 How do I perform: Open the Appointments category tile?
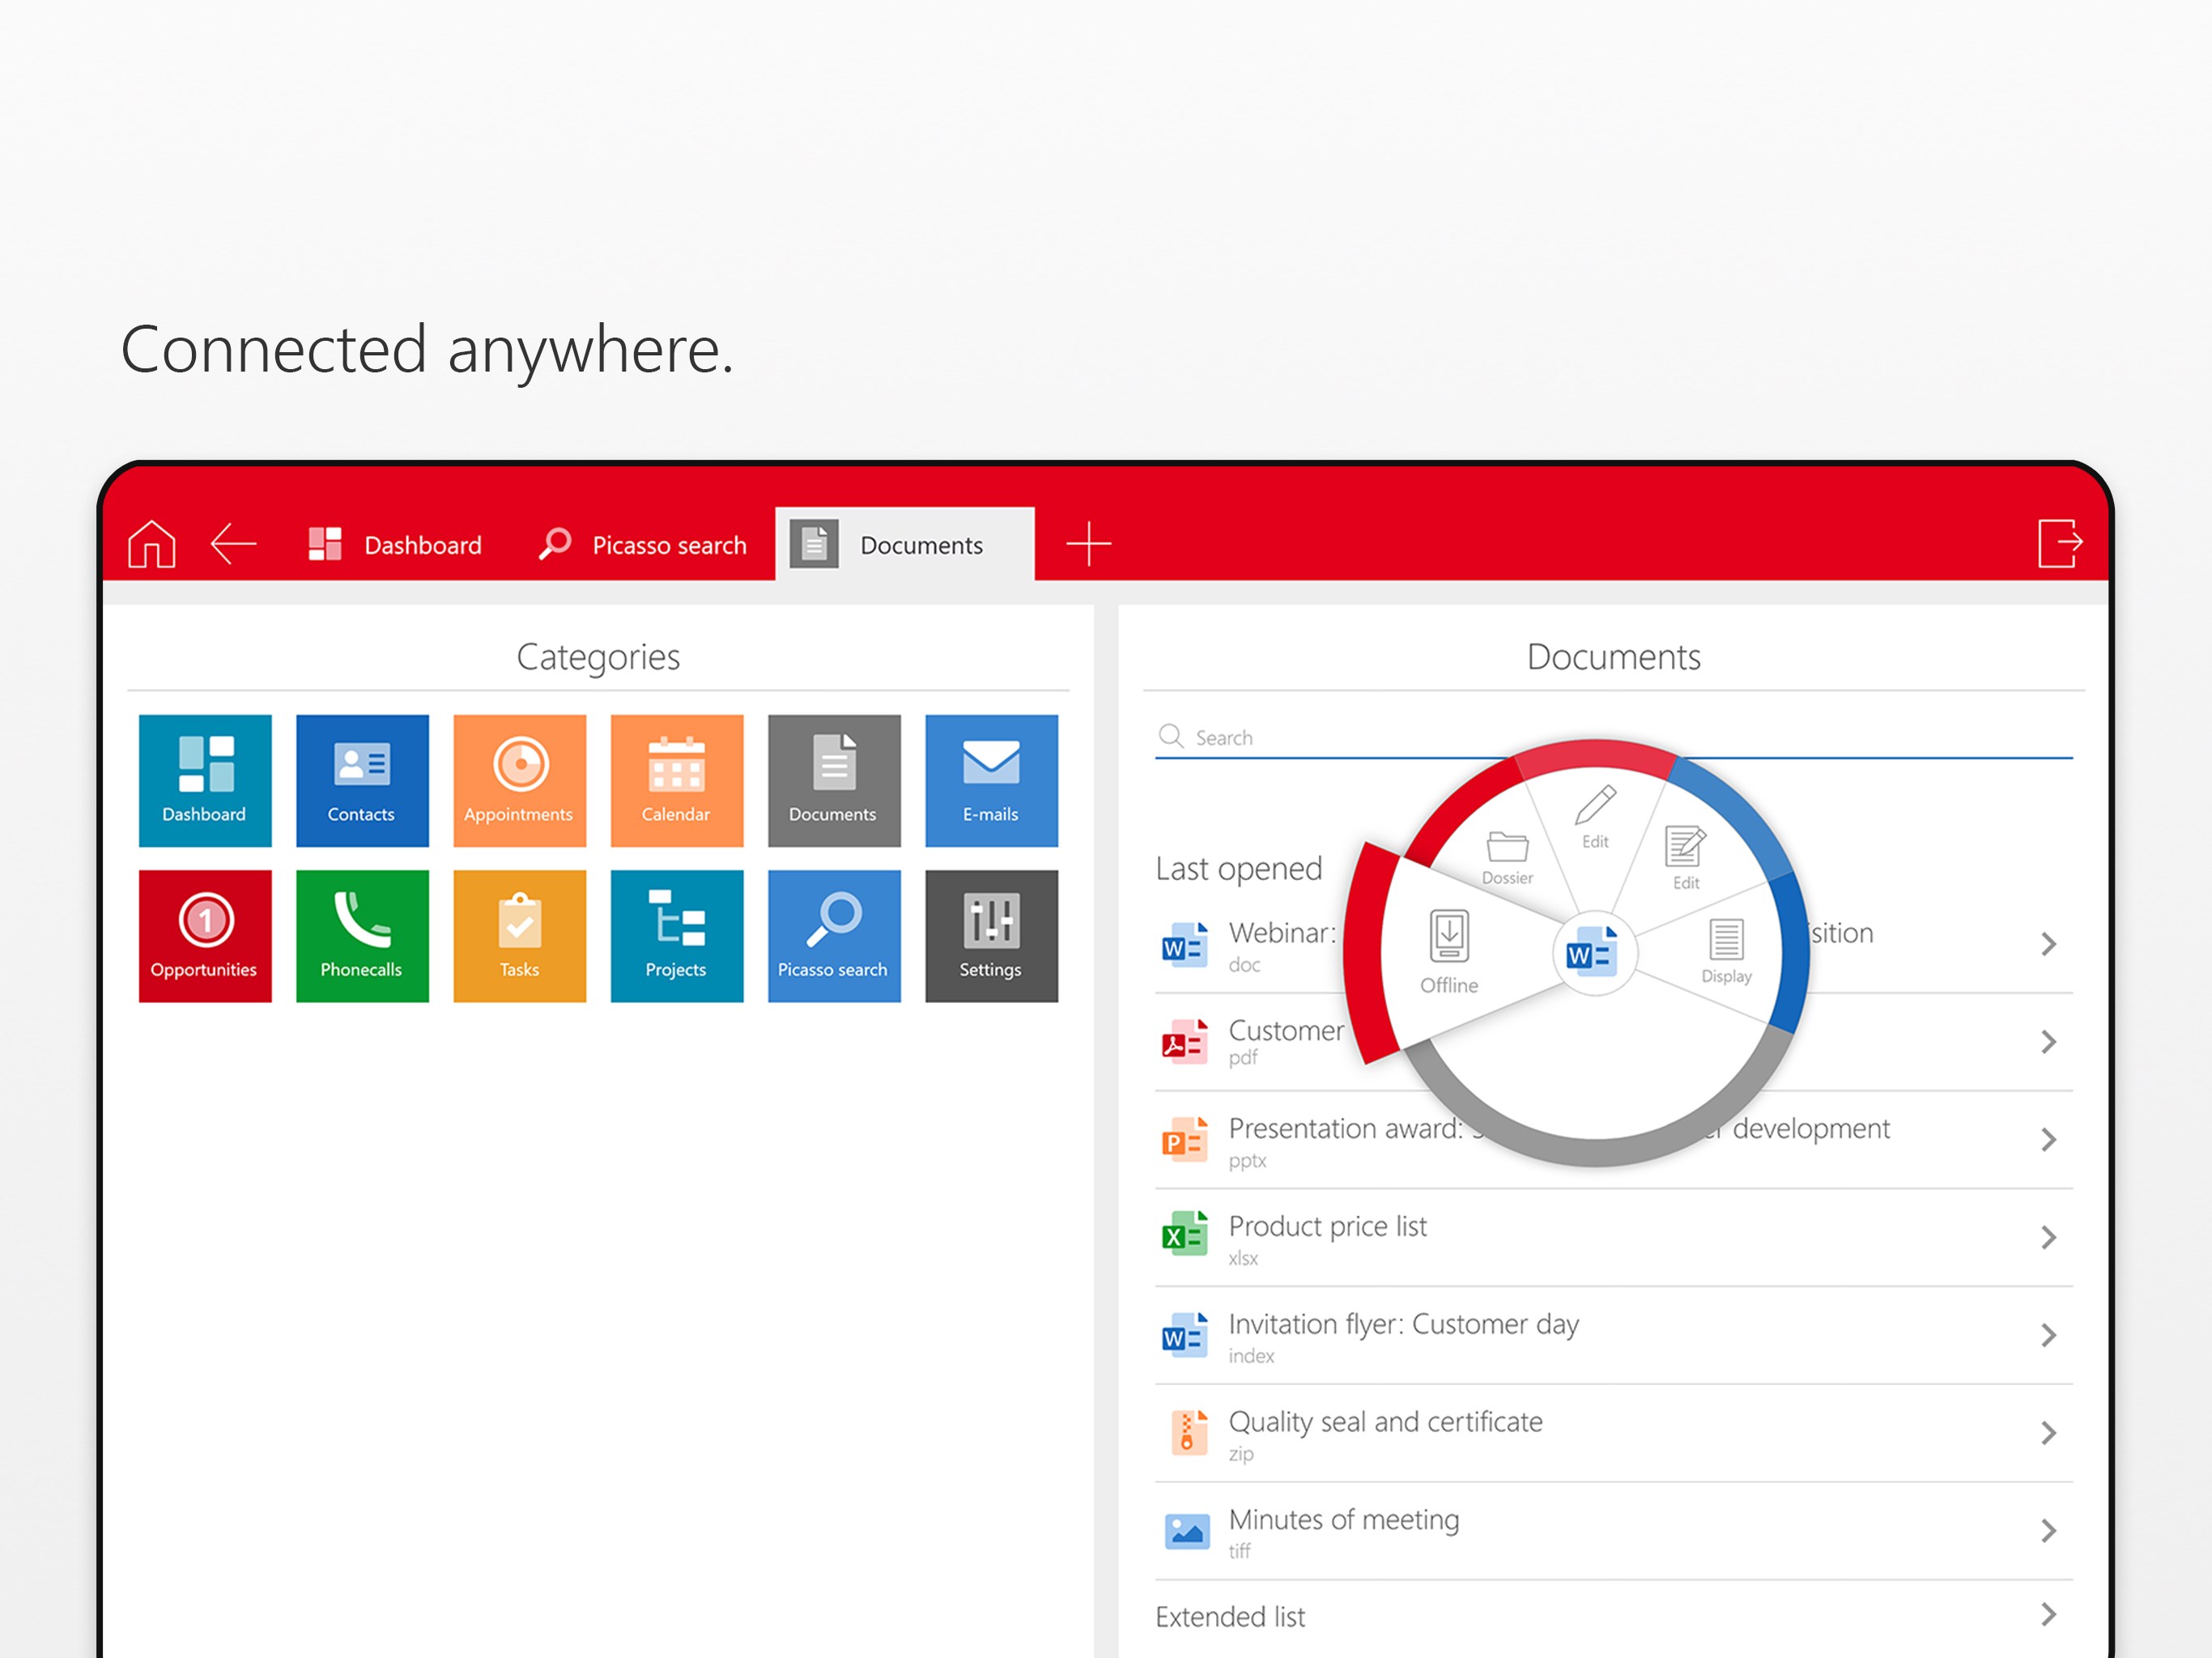[x=519, y=780]
